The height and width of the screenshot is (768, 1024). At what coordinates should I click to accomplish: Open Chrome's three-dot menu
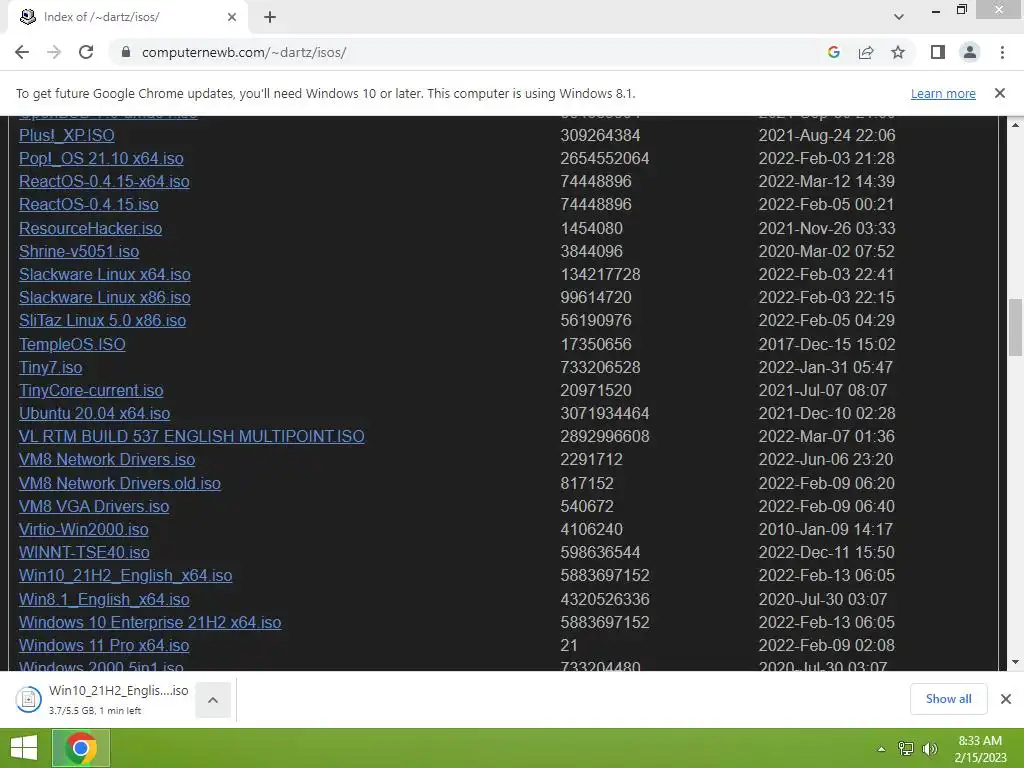[x=1002, y=52]
